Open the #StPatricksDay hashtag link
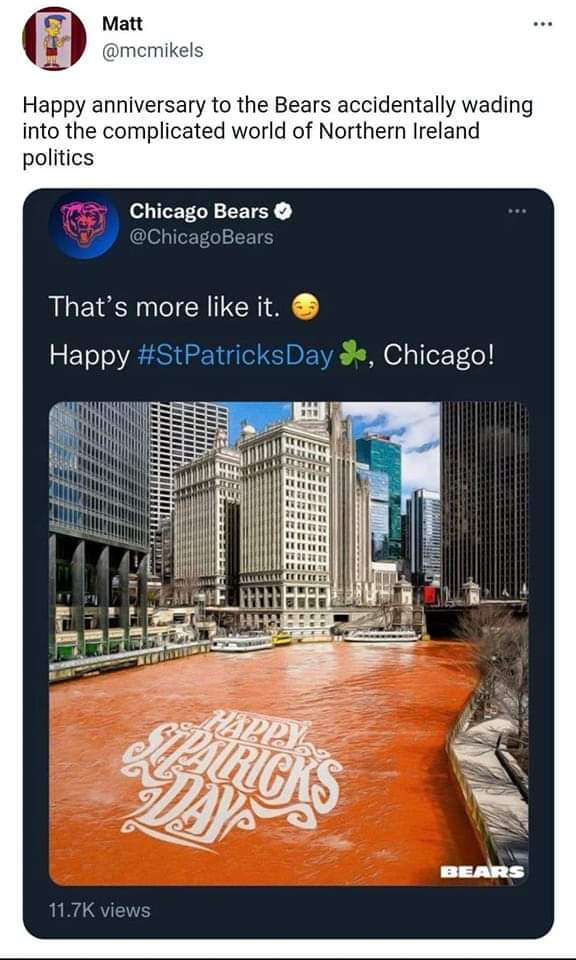 click(235, 356)
